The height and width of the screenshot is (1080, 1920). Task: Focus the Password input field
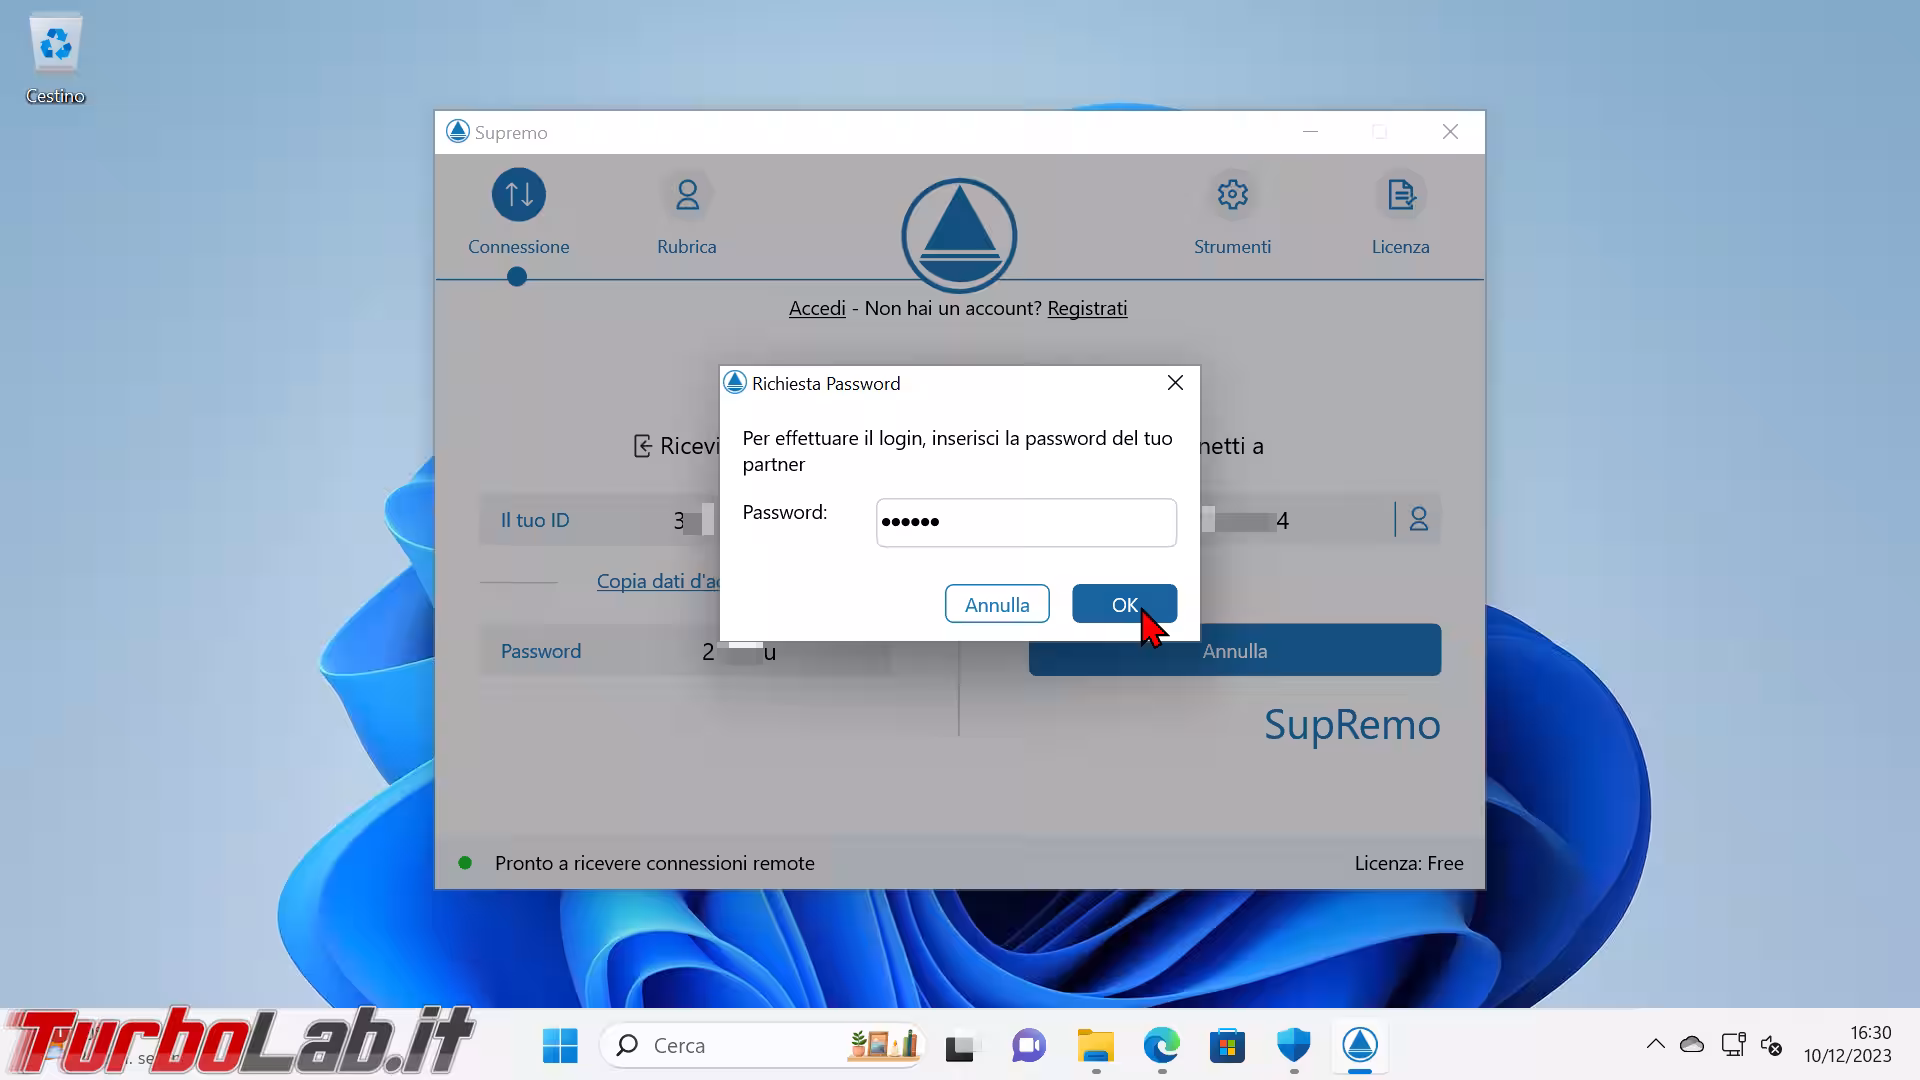1025,522
